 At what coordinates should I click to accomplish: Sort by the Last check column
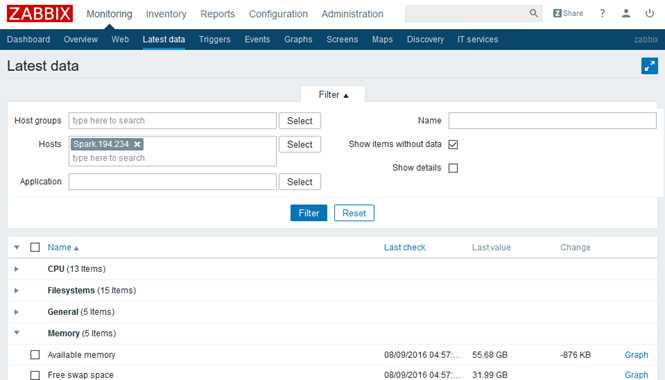(x=405, y=247)
